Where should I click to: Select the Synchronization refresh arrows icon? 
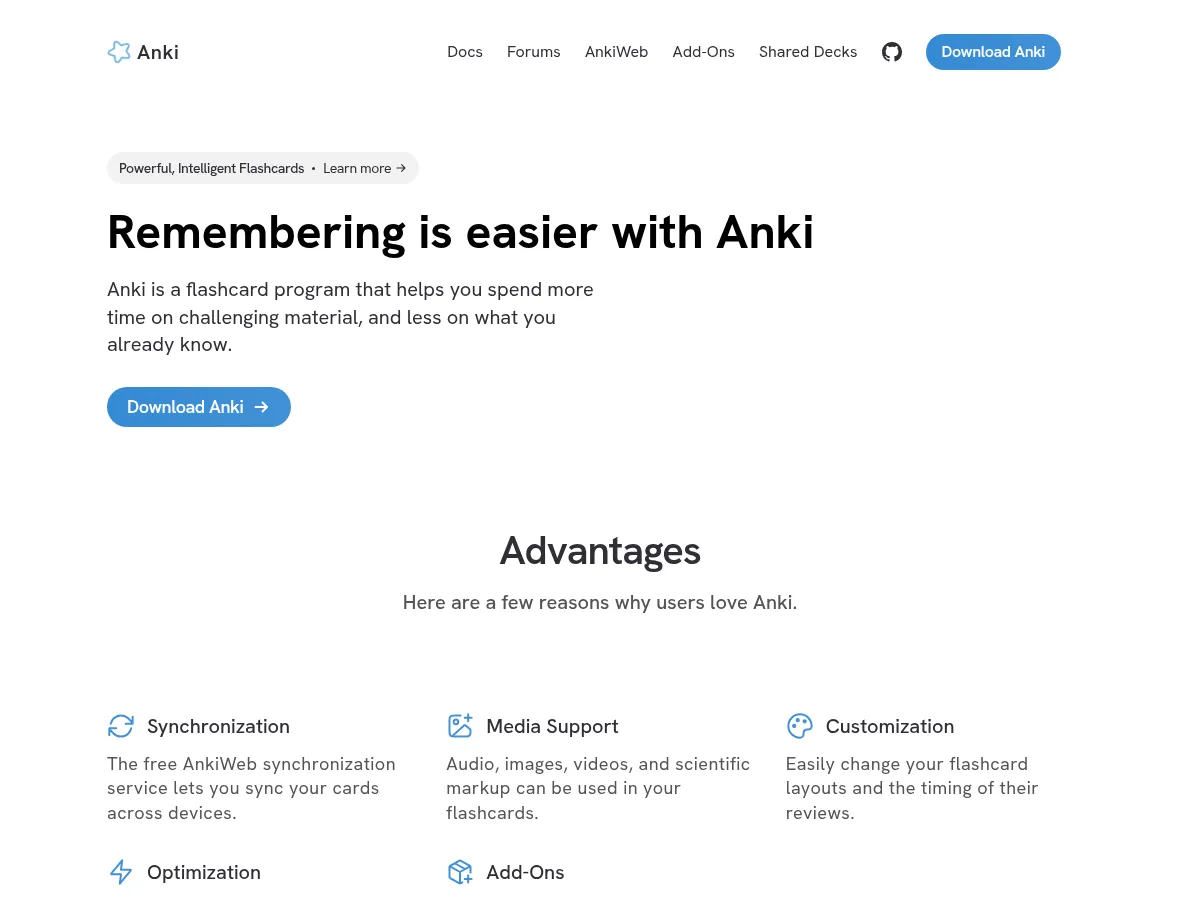pos(121,726)
